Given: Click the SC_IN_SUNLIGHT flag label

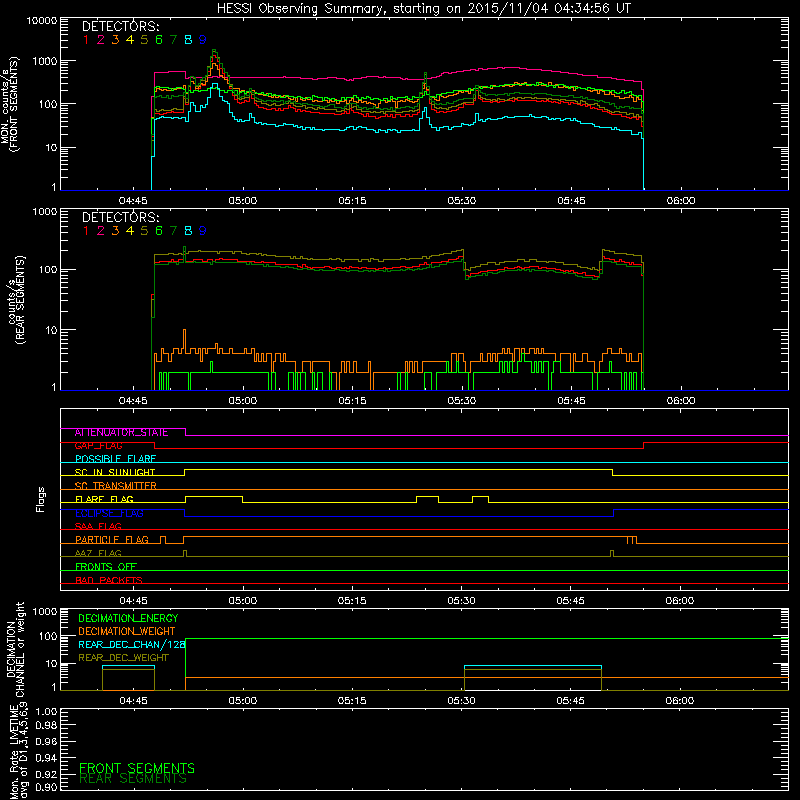Looking at the screenshot, I should point(115,472).
